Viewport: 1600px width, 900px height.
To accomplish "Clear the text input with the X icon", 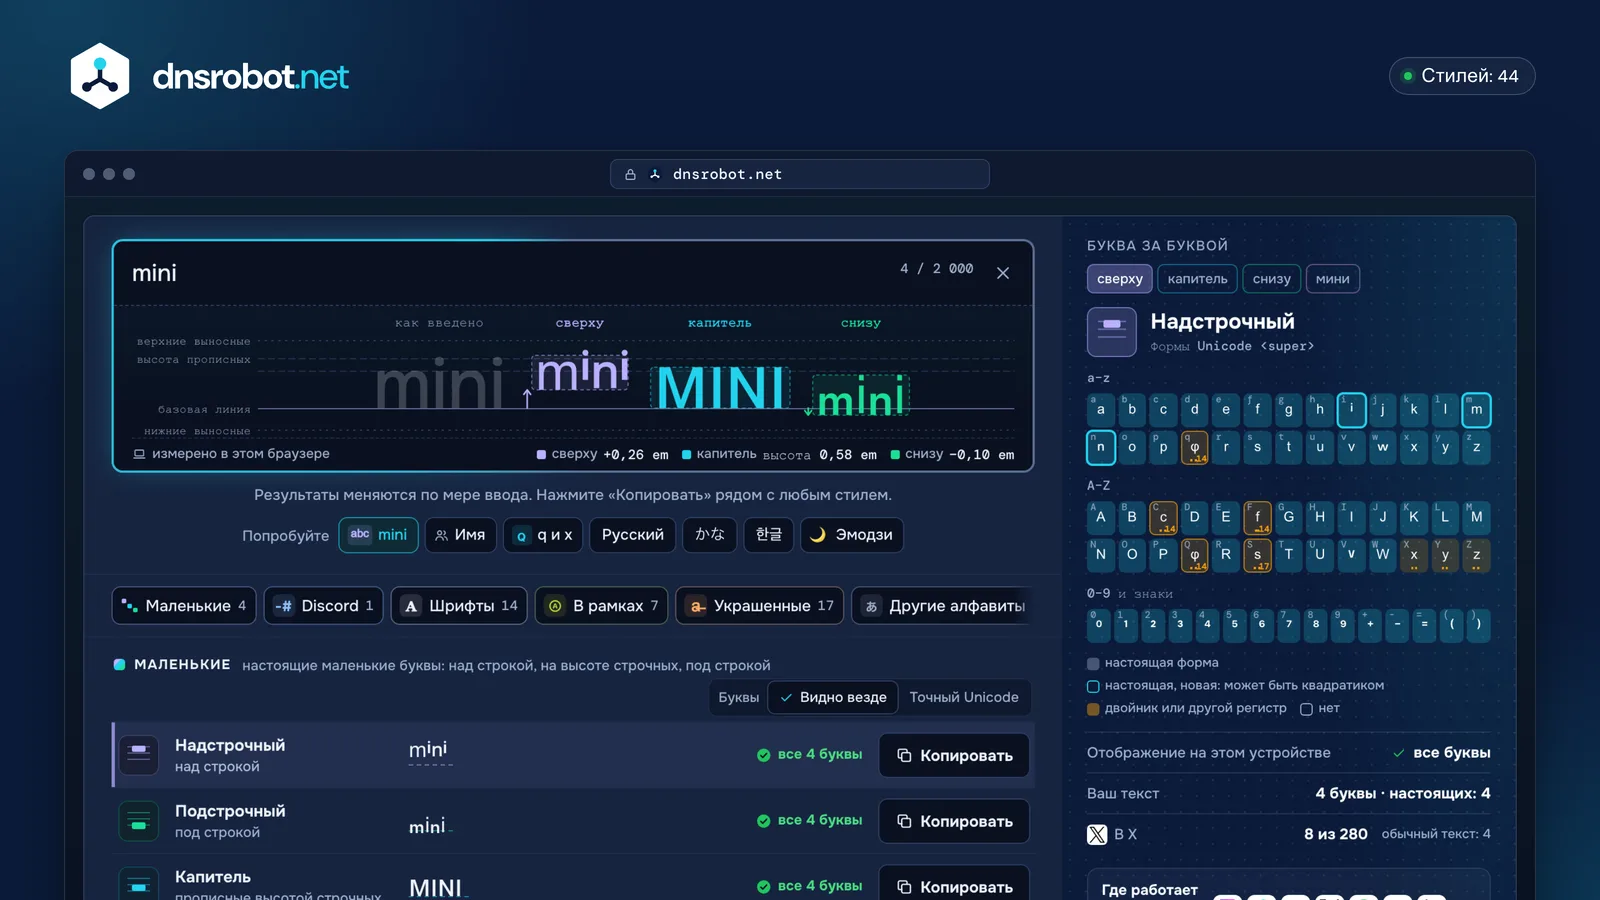I will click(x=1003, y=273).
